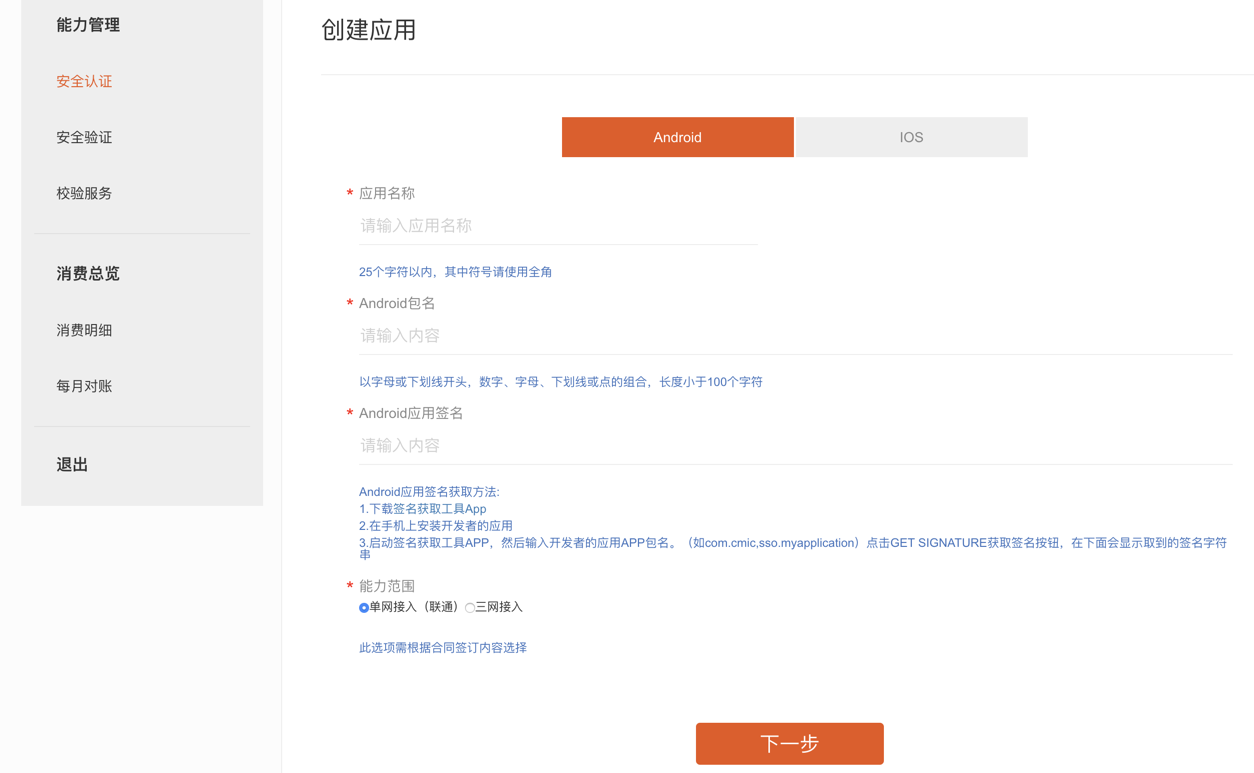The image size is (1254, 773).
Task: Click the 能力范围 field label
Action: click(x=387, y=586)
